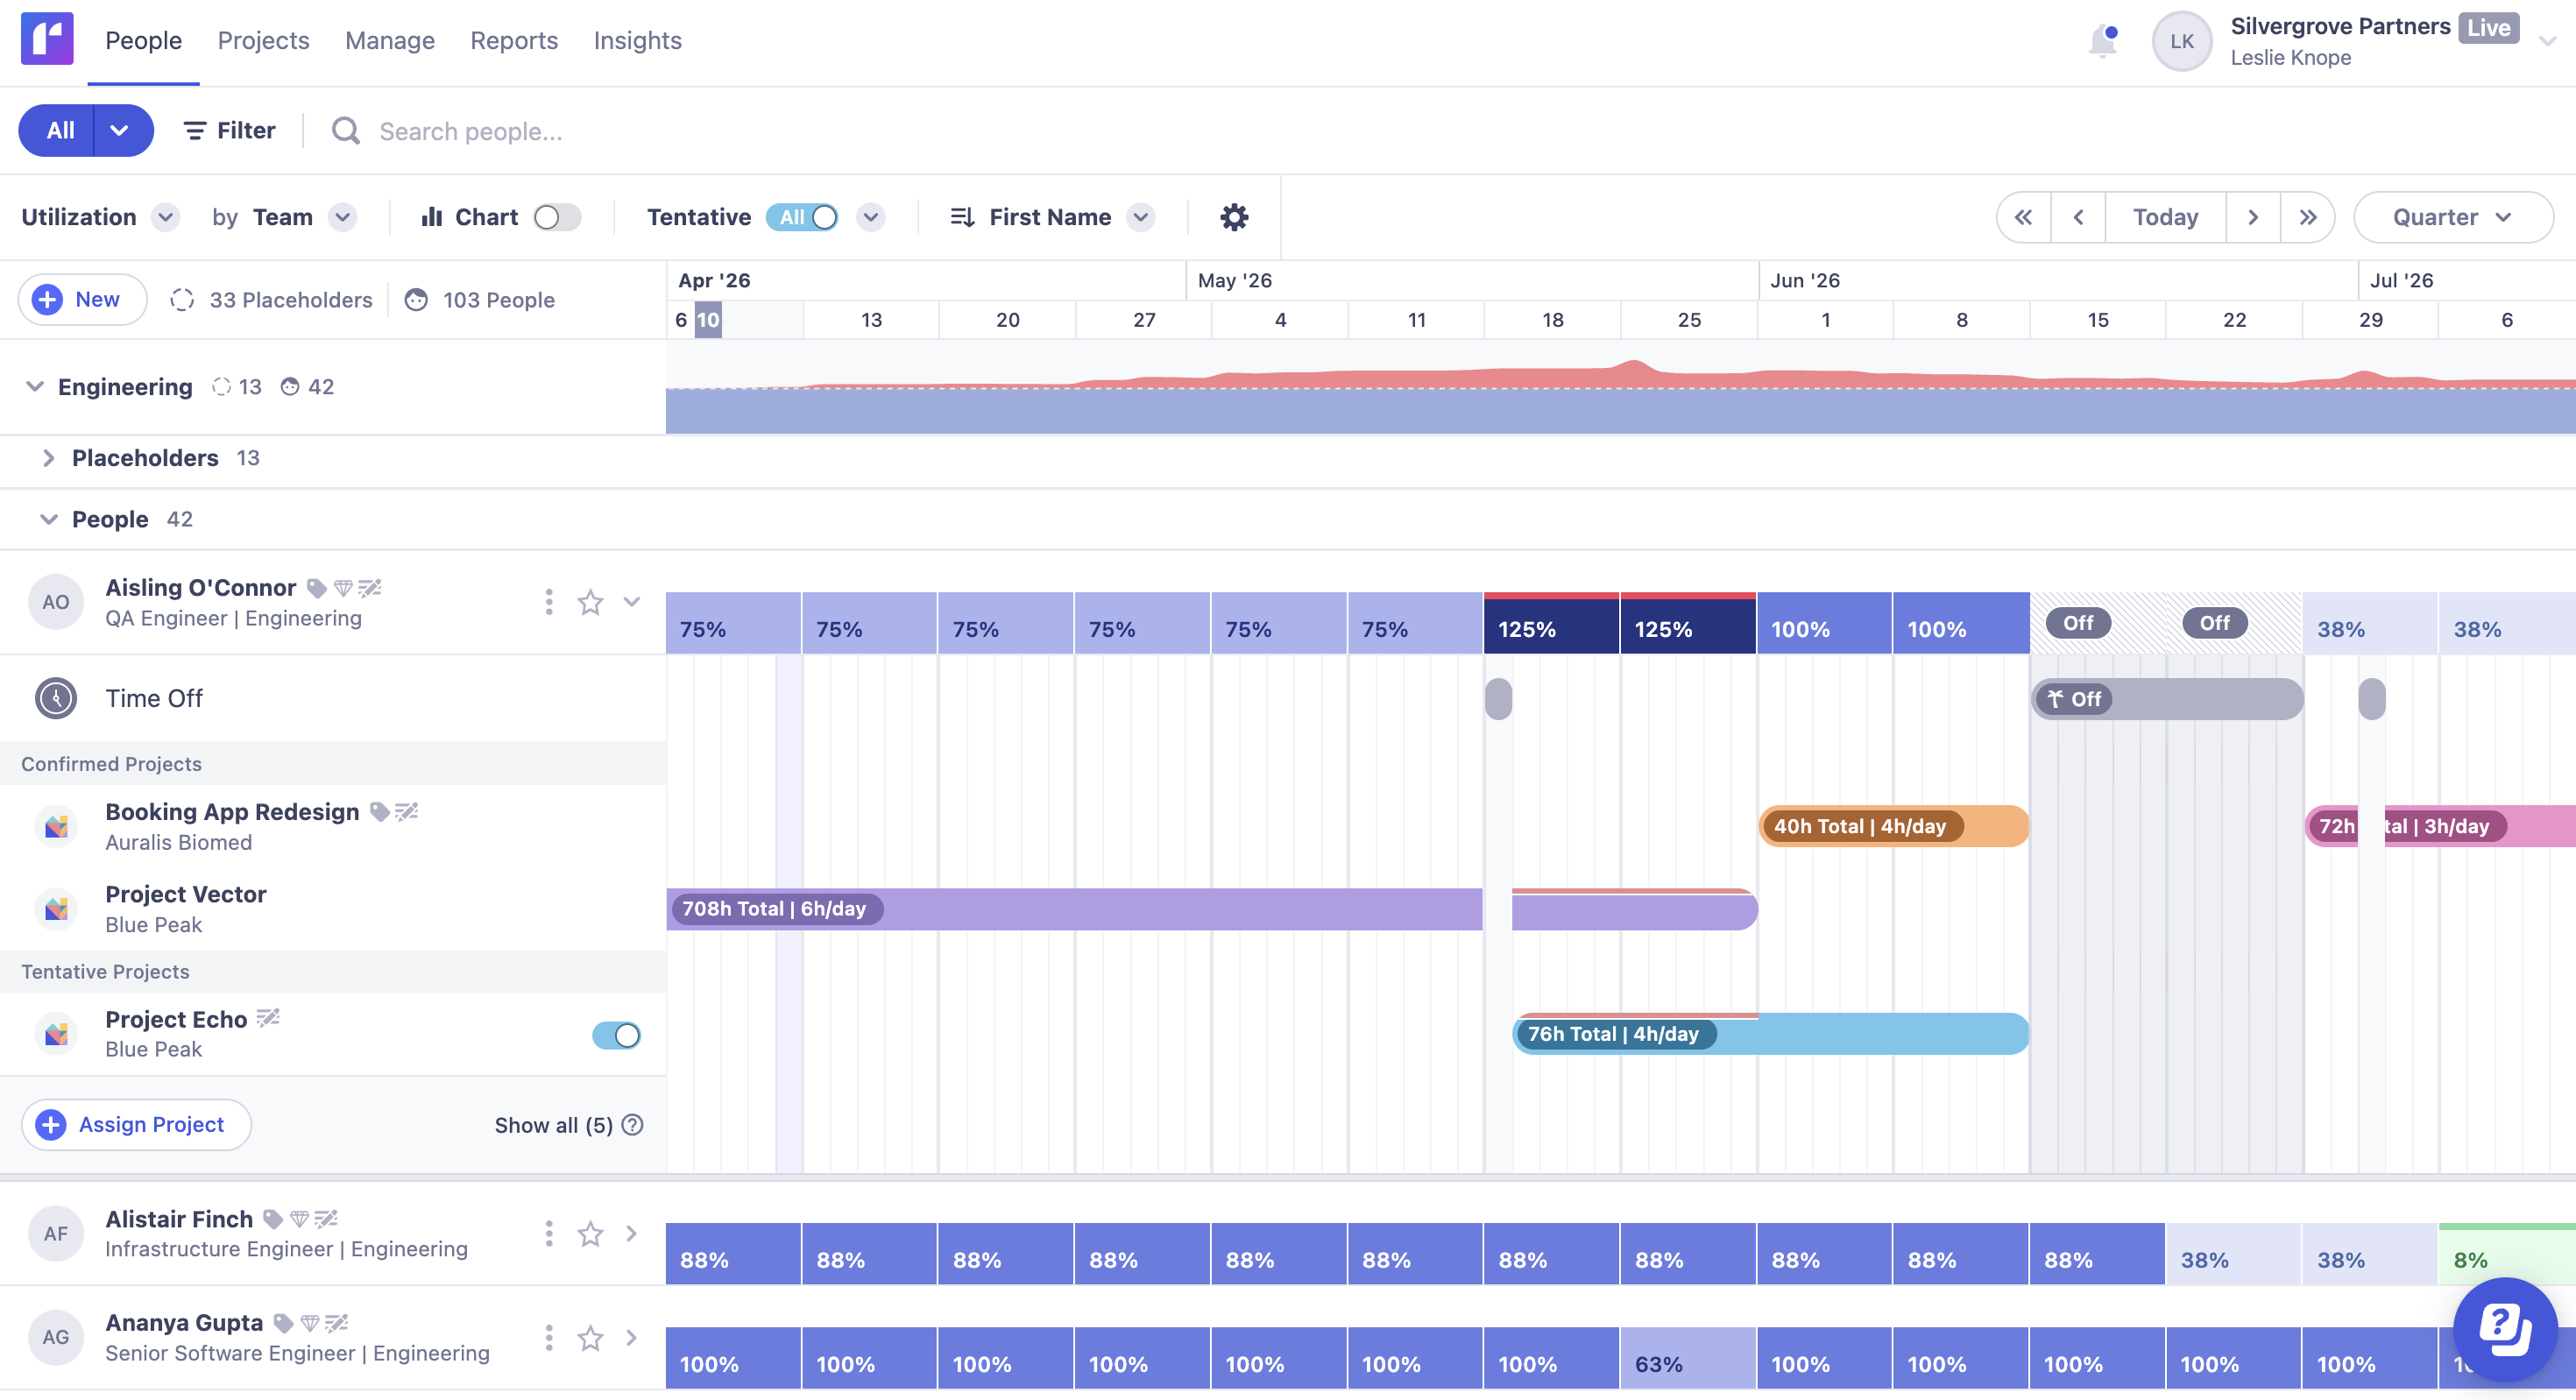Click the Today button
2576x1400 pixels.
[x=2165, y=217]
